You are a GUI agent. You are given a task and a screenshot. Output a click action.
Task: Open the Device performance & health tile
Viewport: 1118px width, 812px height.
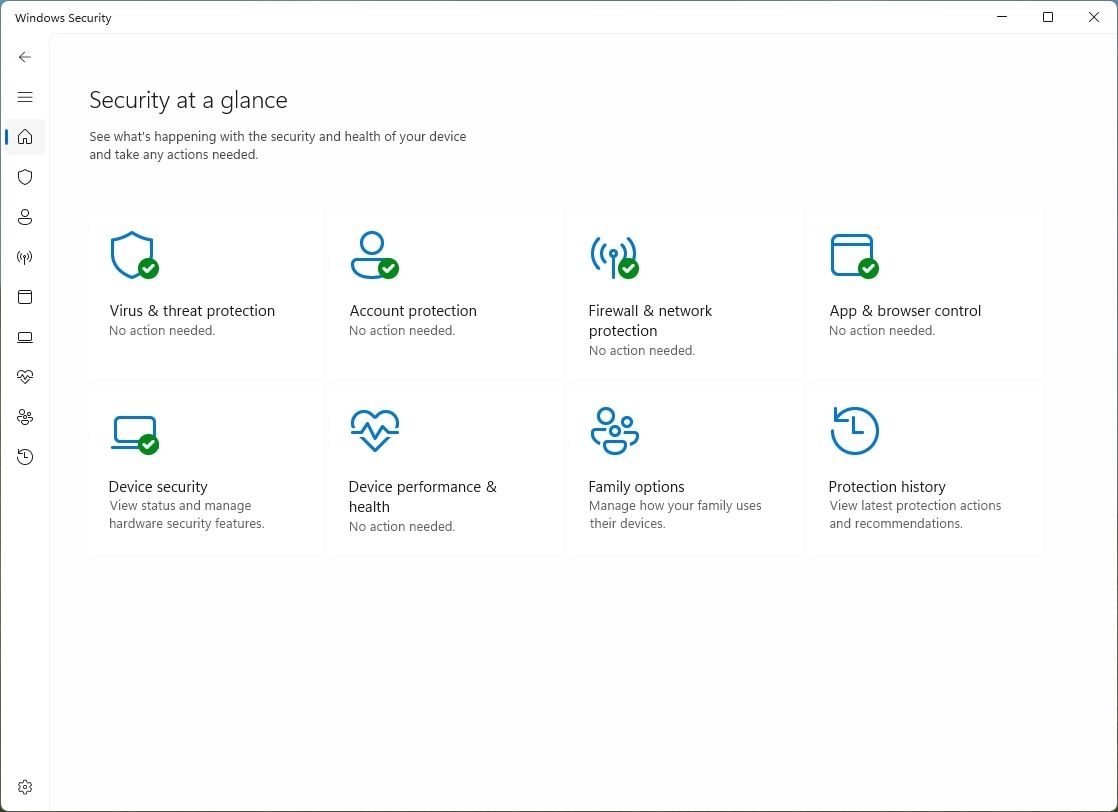(445, 467)
